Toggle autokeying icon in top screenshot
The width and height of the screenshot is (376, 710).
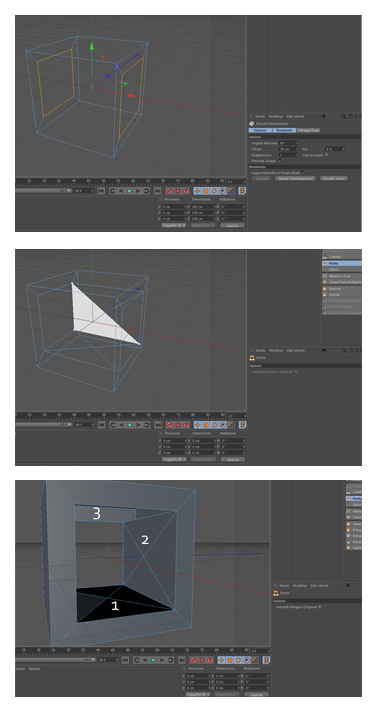[x=177, y=191]
